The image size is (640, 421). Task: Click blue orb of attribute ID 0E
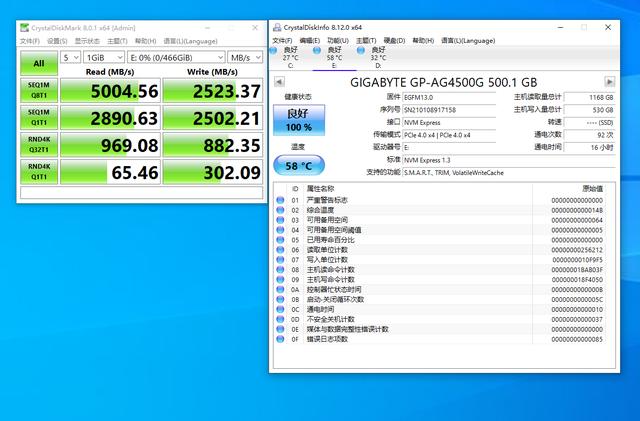[x=280, y=329]
